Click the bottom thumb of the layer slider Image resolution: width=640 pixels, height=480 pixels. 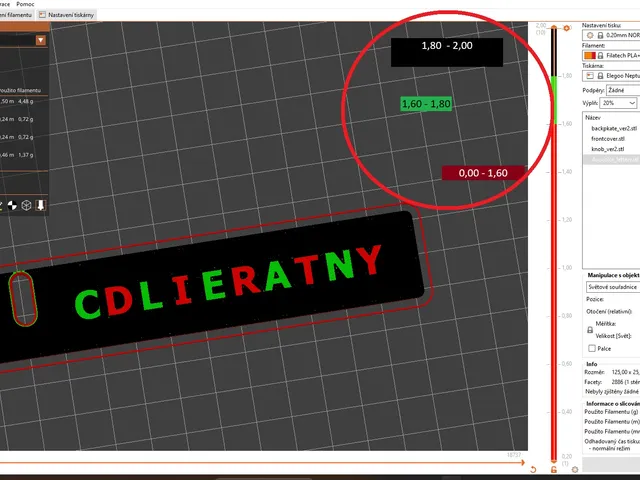[x=554, y=460]
